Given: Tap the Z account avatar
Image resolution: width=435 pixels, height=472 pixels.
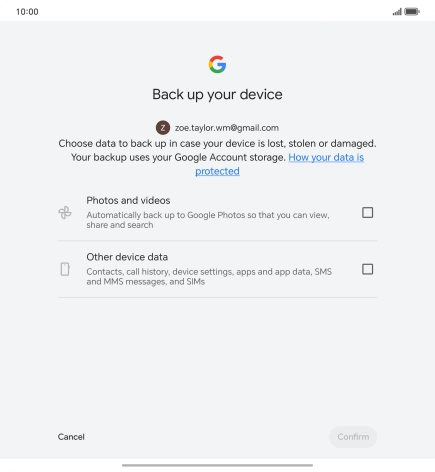Looking at the screenshot, I should tap(163, 128).
